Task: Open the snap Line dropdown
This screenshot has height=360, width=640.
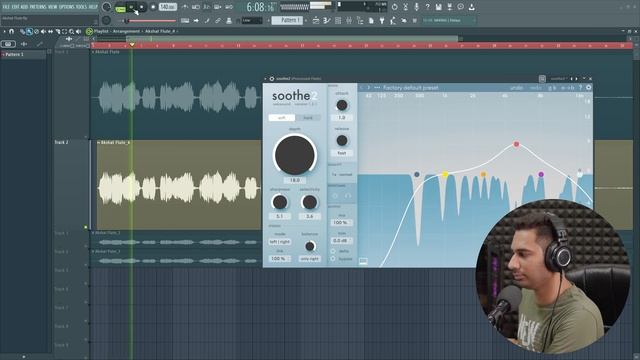Action: pyautogui.click(x=251, y=20)
